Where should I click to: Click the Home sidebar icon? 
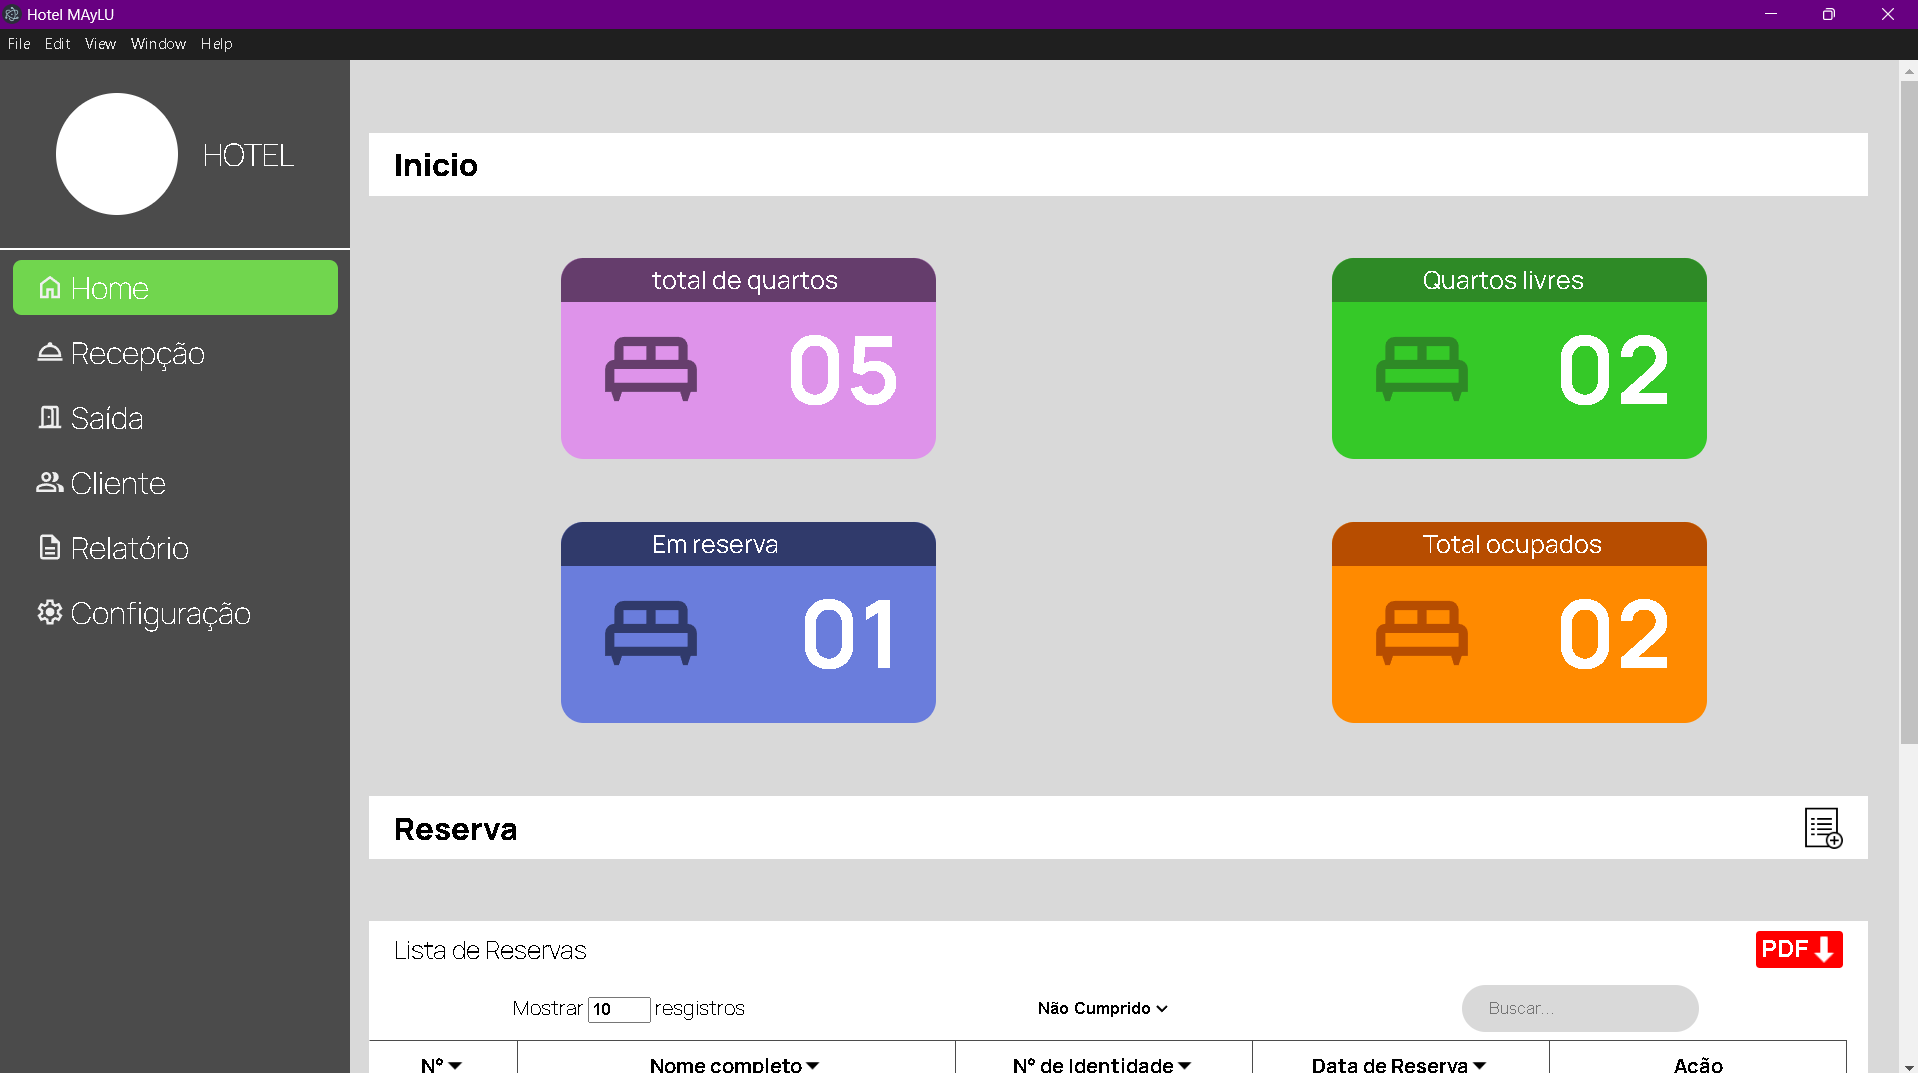pyautogui.click(x=50, y=288)
